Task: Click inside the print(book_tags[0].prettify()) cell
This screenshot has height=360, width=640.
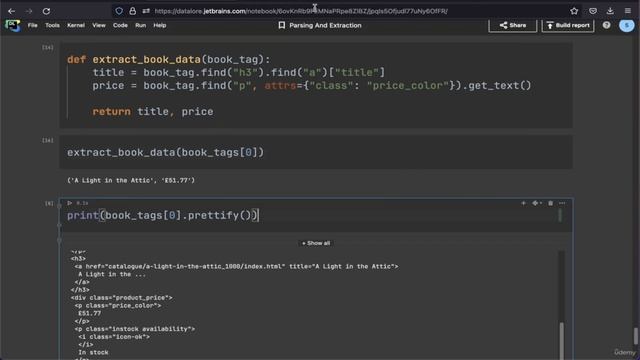Action: pyautogui.click(x=316, y=216)
